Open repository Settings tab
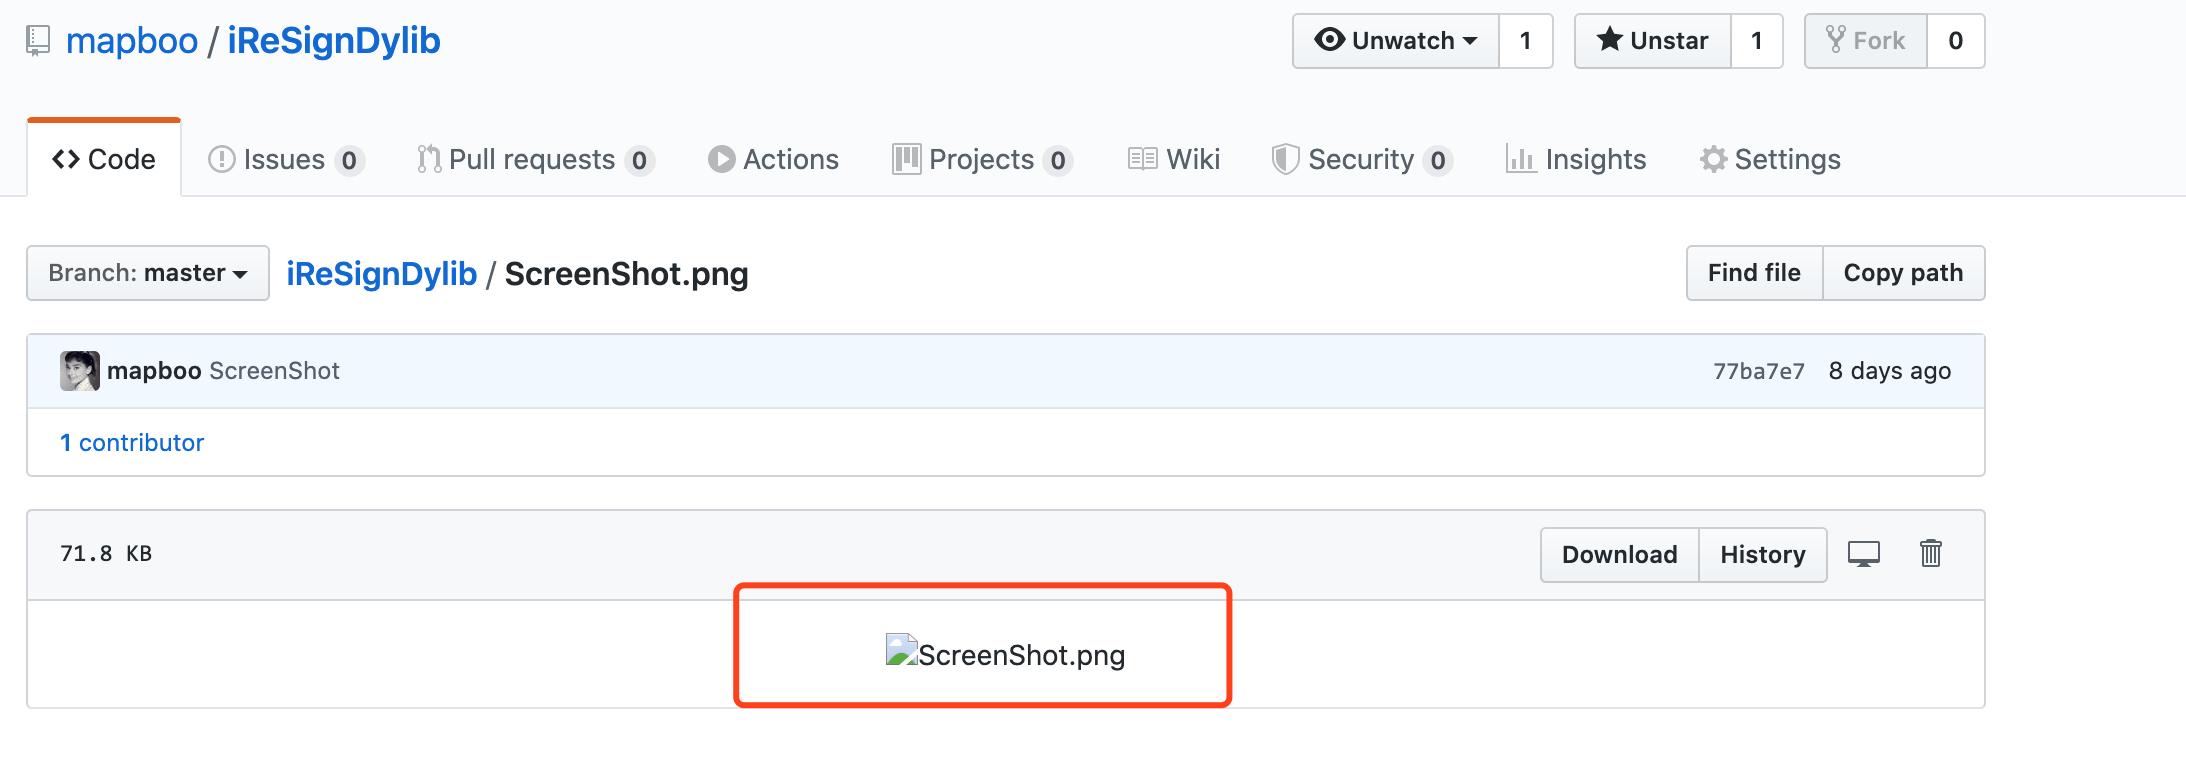Image resolution: width=2186 pixels, height=772 pixels. coord(1770,160)
